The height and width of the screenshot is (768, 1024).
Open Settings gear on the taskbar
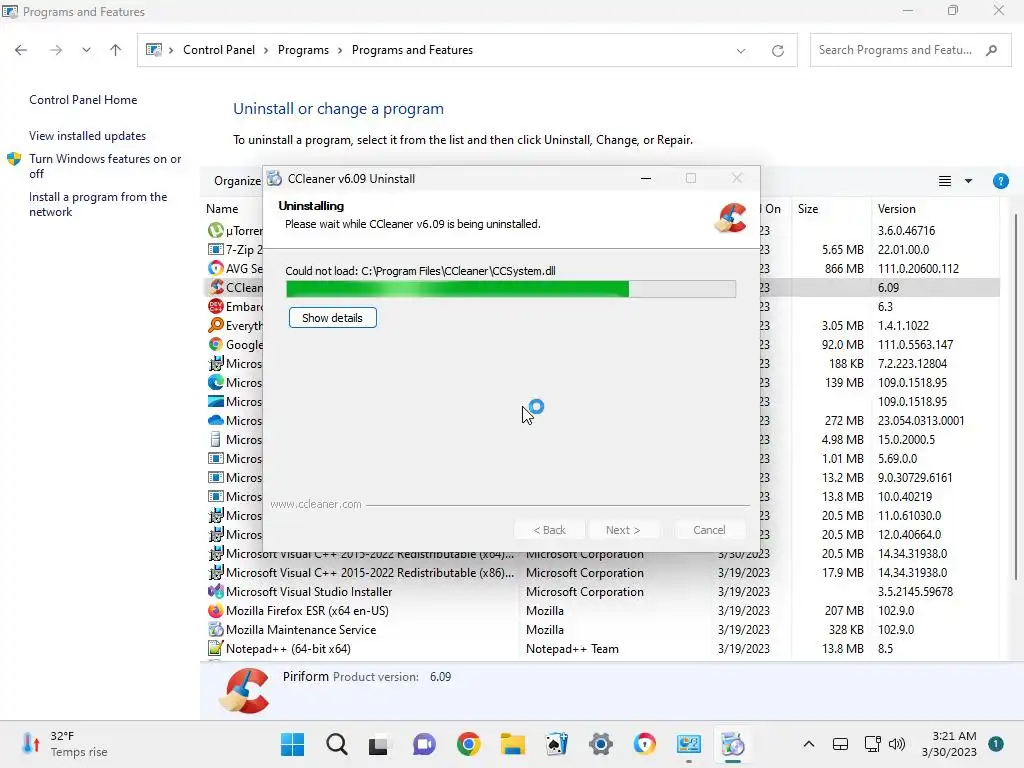pos(601,744)
